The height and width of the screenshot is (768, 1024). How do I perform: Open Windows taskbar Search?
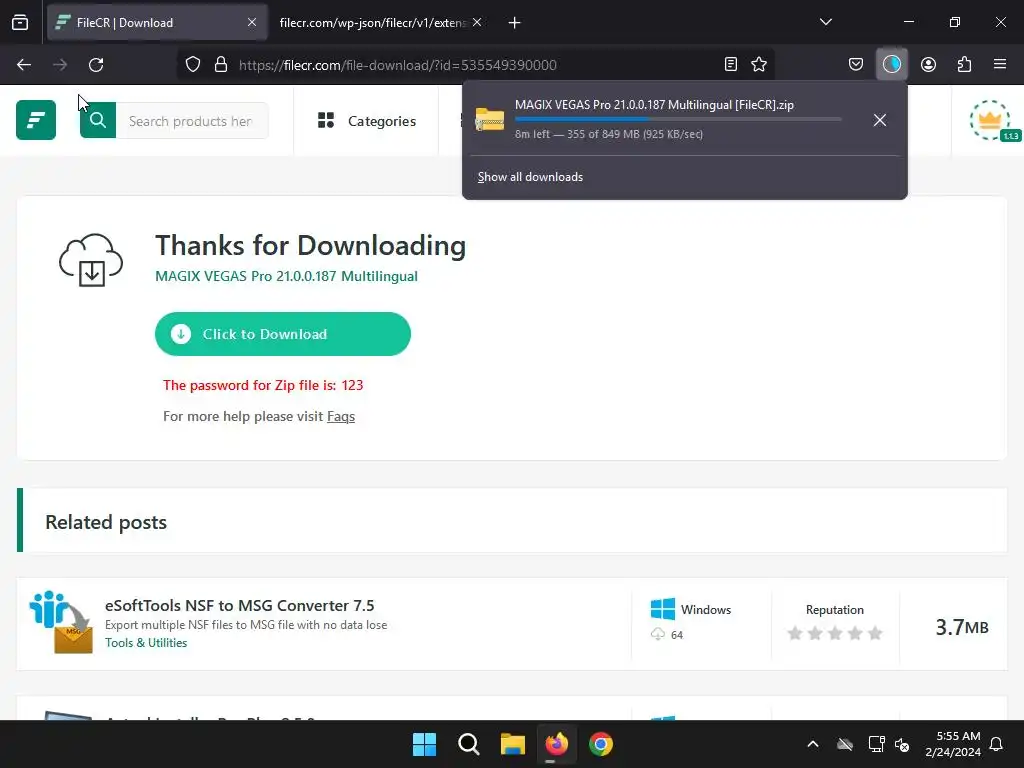coord(469,744)
